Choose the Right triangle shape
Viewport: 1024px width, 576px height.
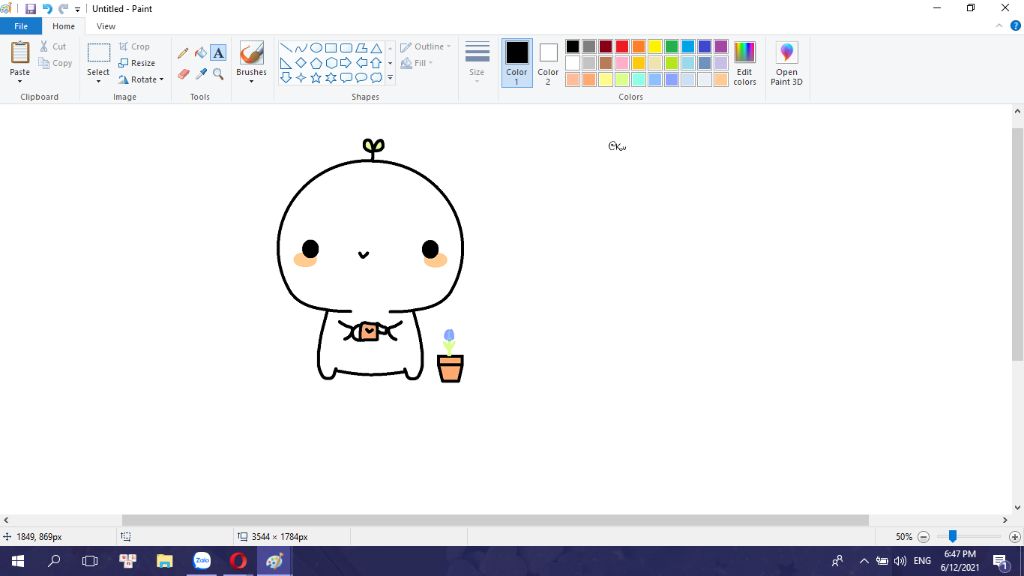[285, 63]
